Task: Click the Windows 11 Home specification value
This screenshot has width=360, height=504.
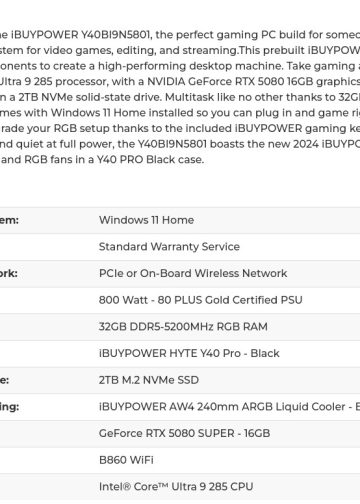Action: coord(146,220)
